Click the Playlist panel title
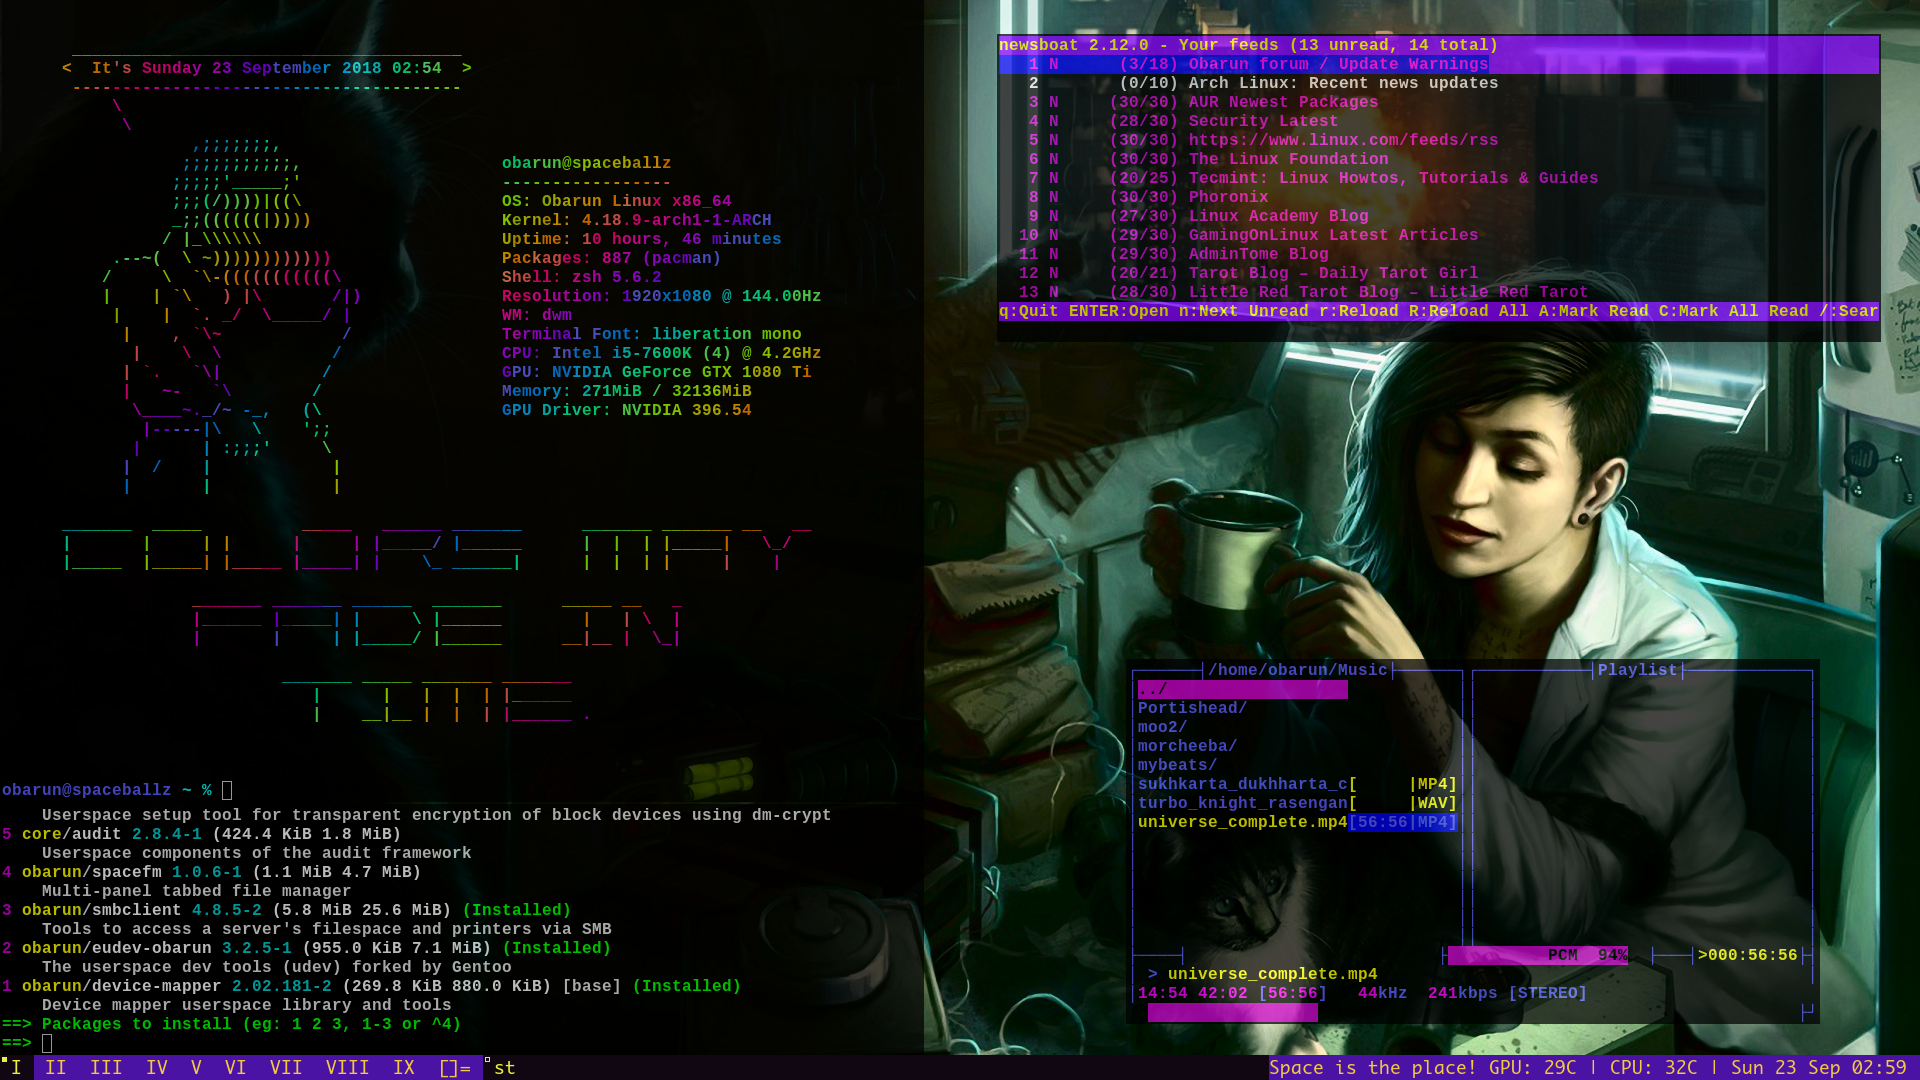 [x=1637, y=670]
